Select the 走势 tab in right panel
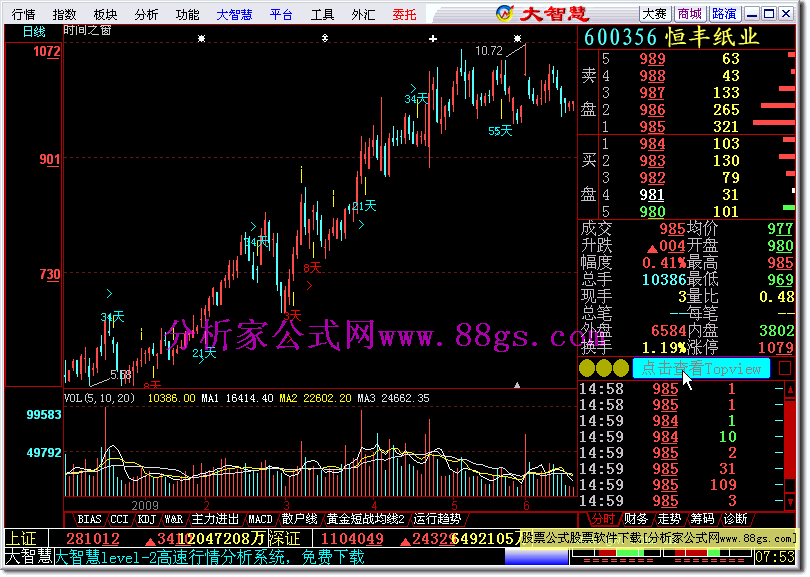 click(669, 519)
